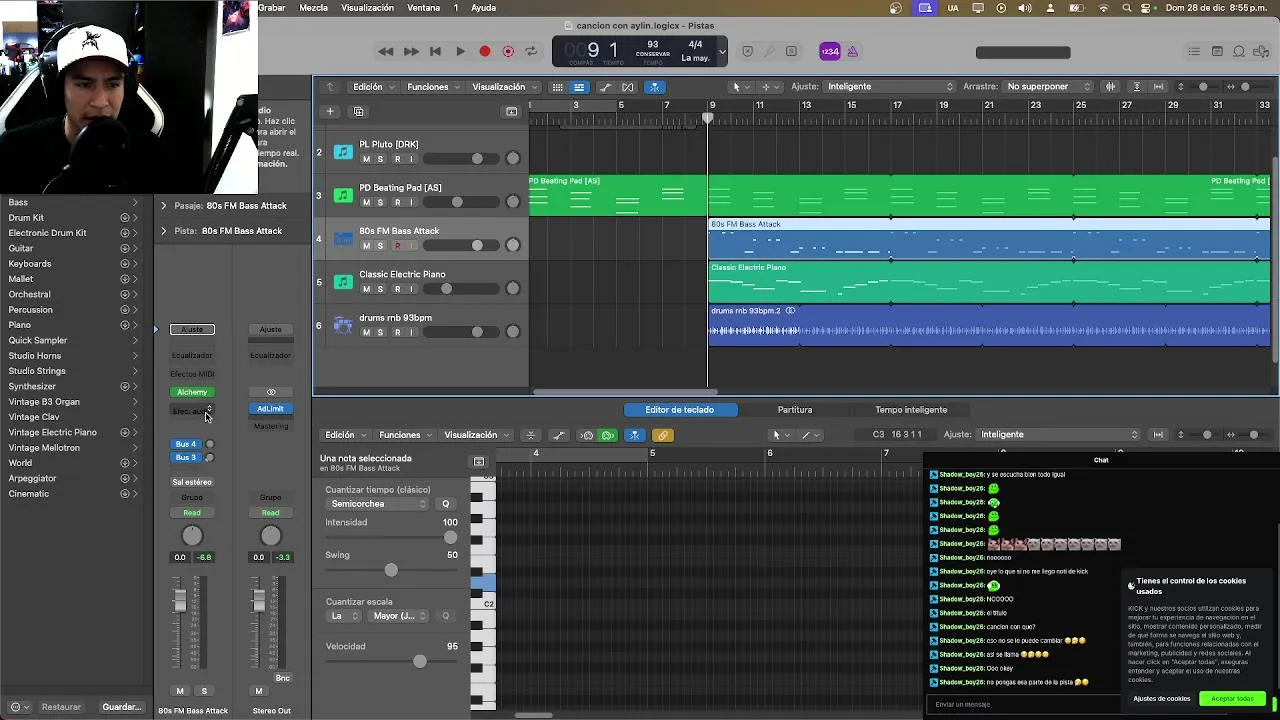Viewport: 1280px width, 720px height.
Task: Click the Q quantize time button
Action: tap(446, 504)
